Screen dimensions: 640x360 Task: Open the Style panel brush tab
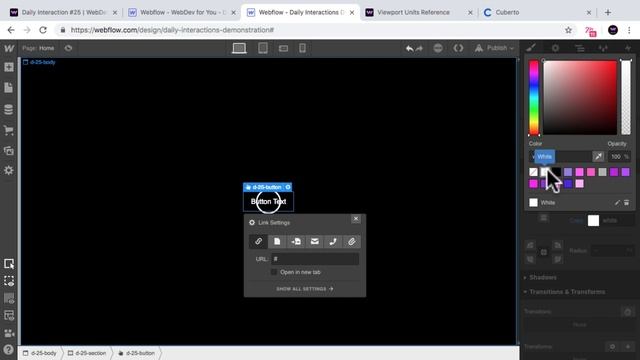tap(531, 48)
